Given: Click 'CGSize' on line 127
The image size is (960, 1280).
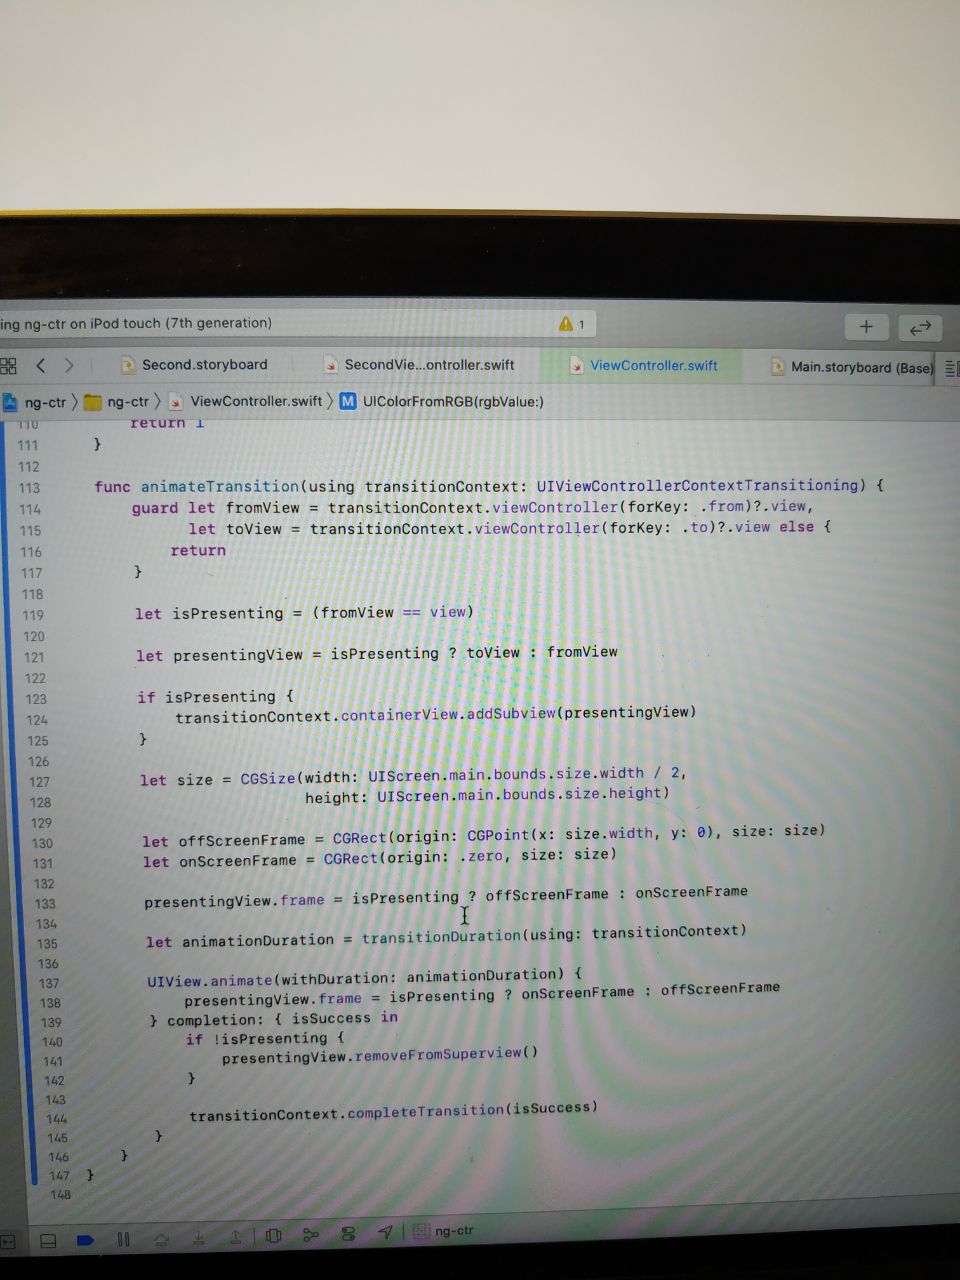Looking at the screenshot, I should [x=268, y=778].
